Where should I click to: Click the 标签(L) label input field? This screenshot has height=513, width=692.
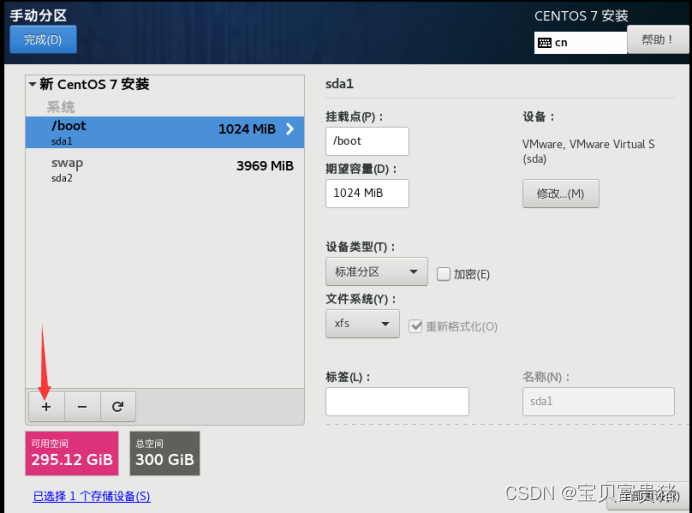pyautogui.click(x=397, y=401)
